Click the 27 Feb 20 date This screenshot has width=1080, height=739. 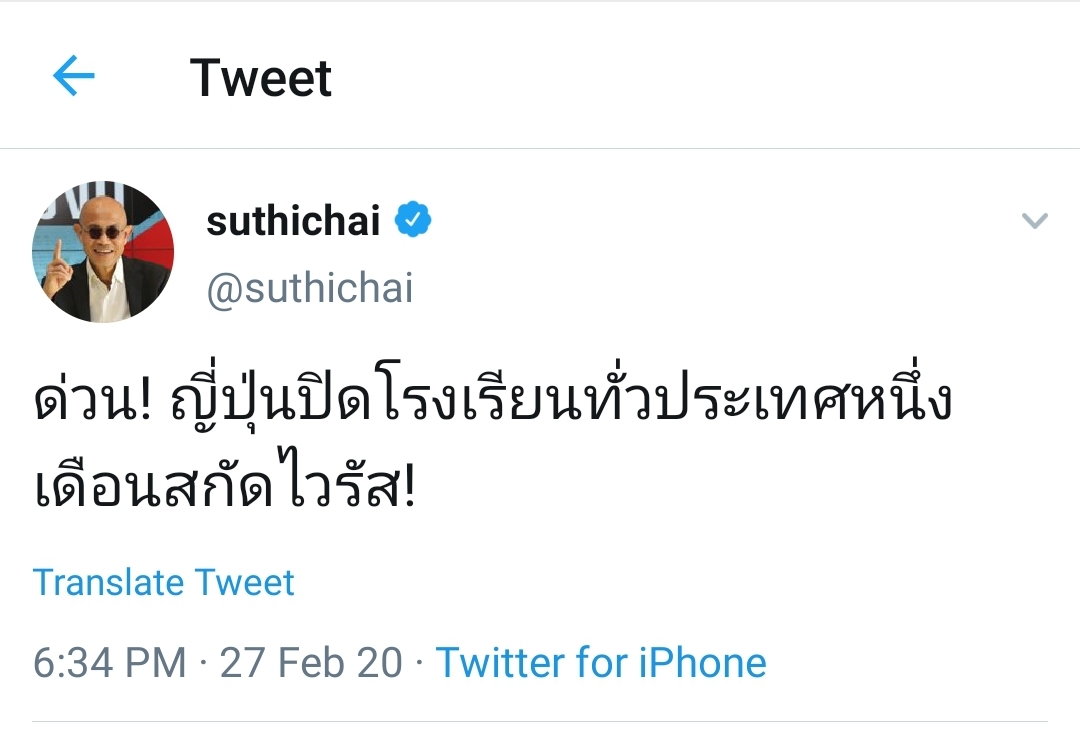click(311, 662)
